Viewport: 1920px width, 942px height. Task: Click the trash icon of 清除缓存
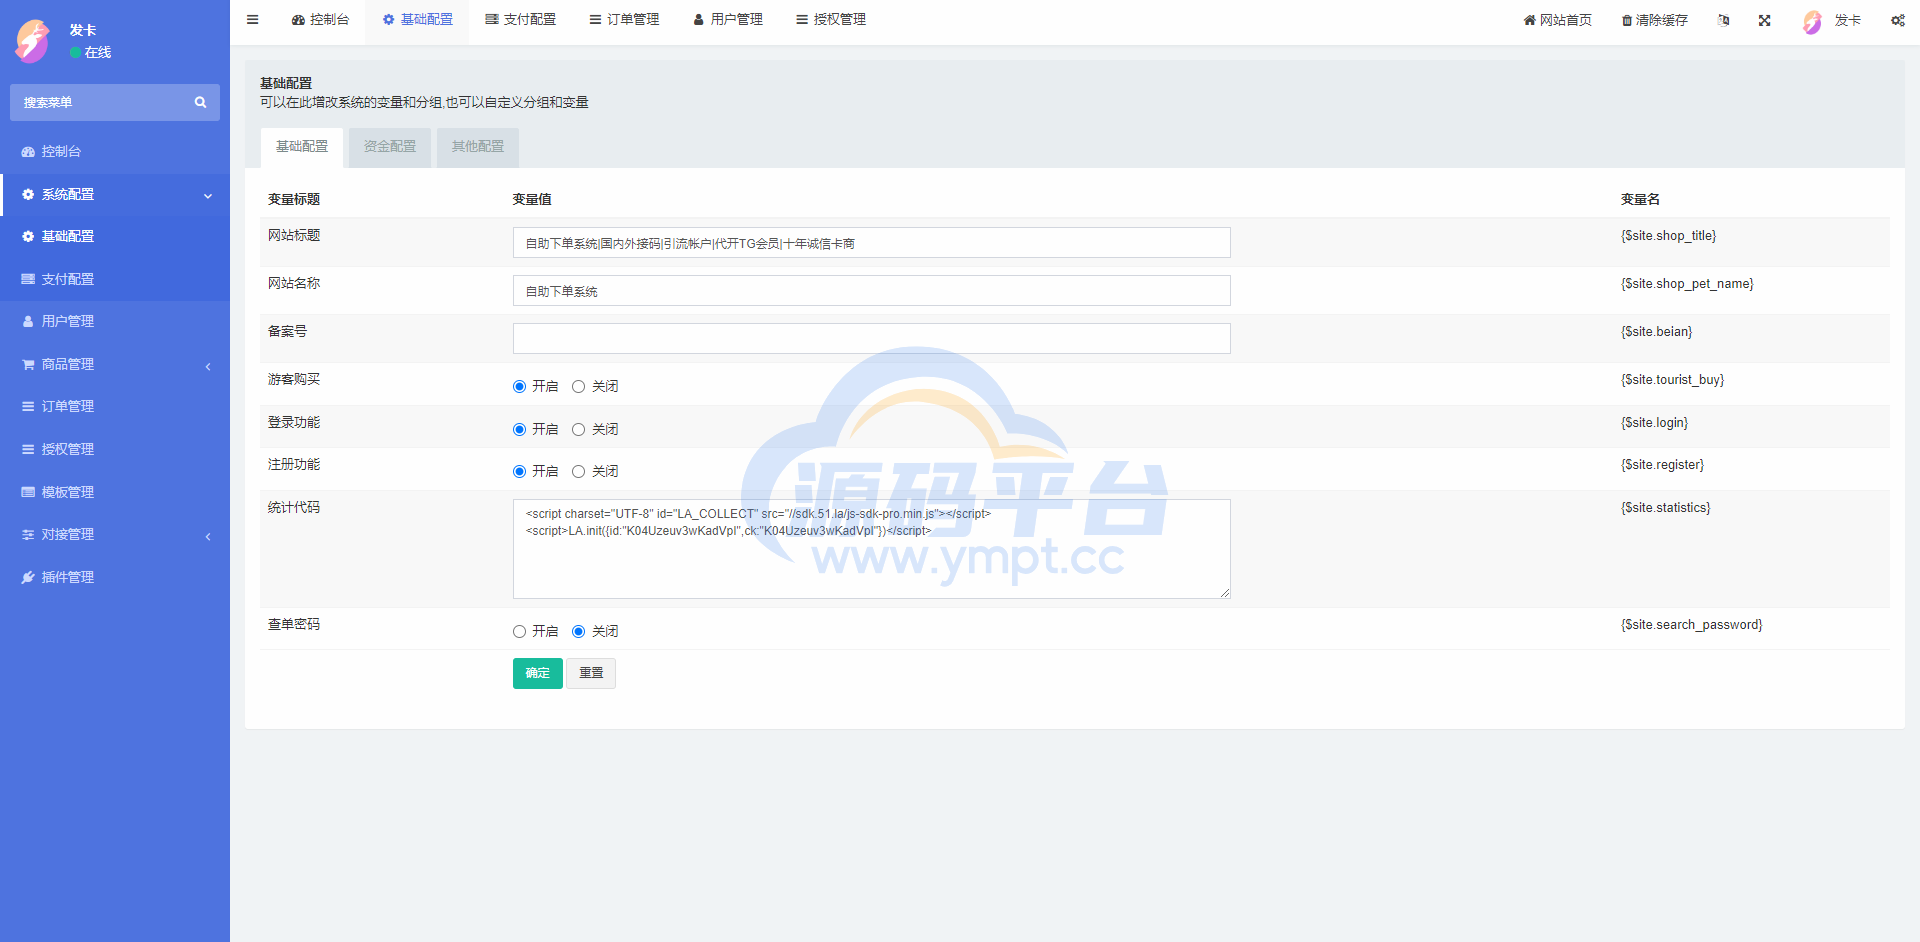tap(1627, 20)
